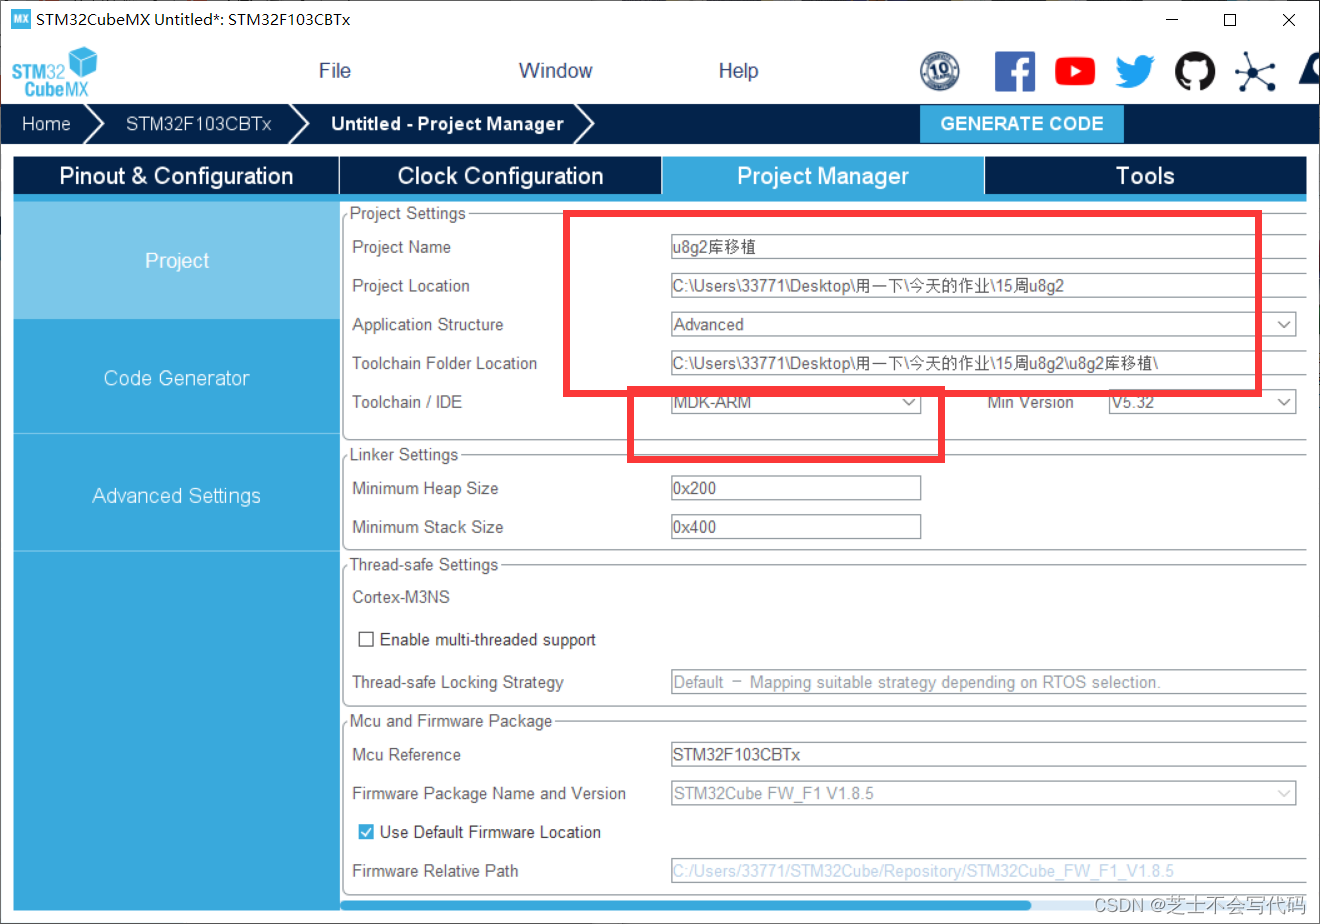Click the Firmware Relative Path label
The width and height of the screenshot is (1320, 924).
point(435,871)
